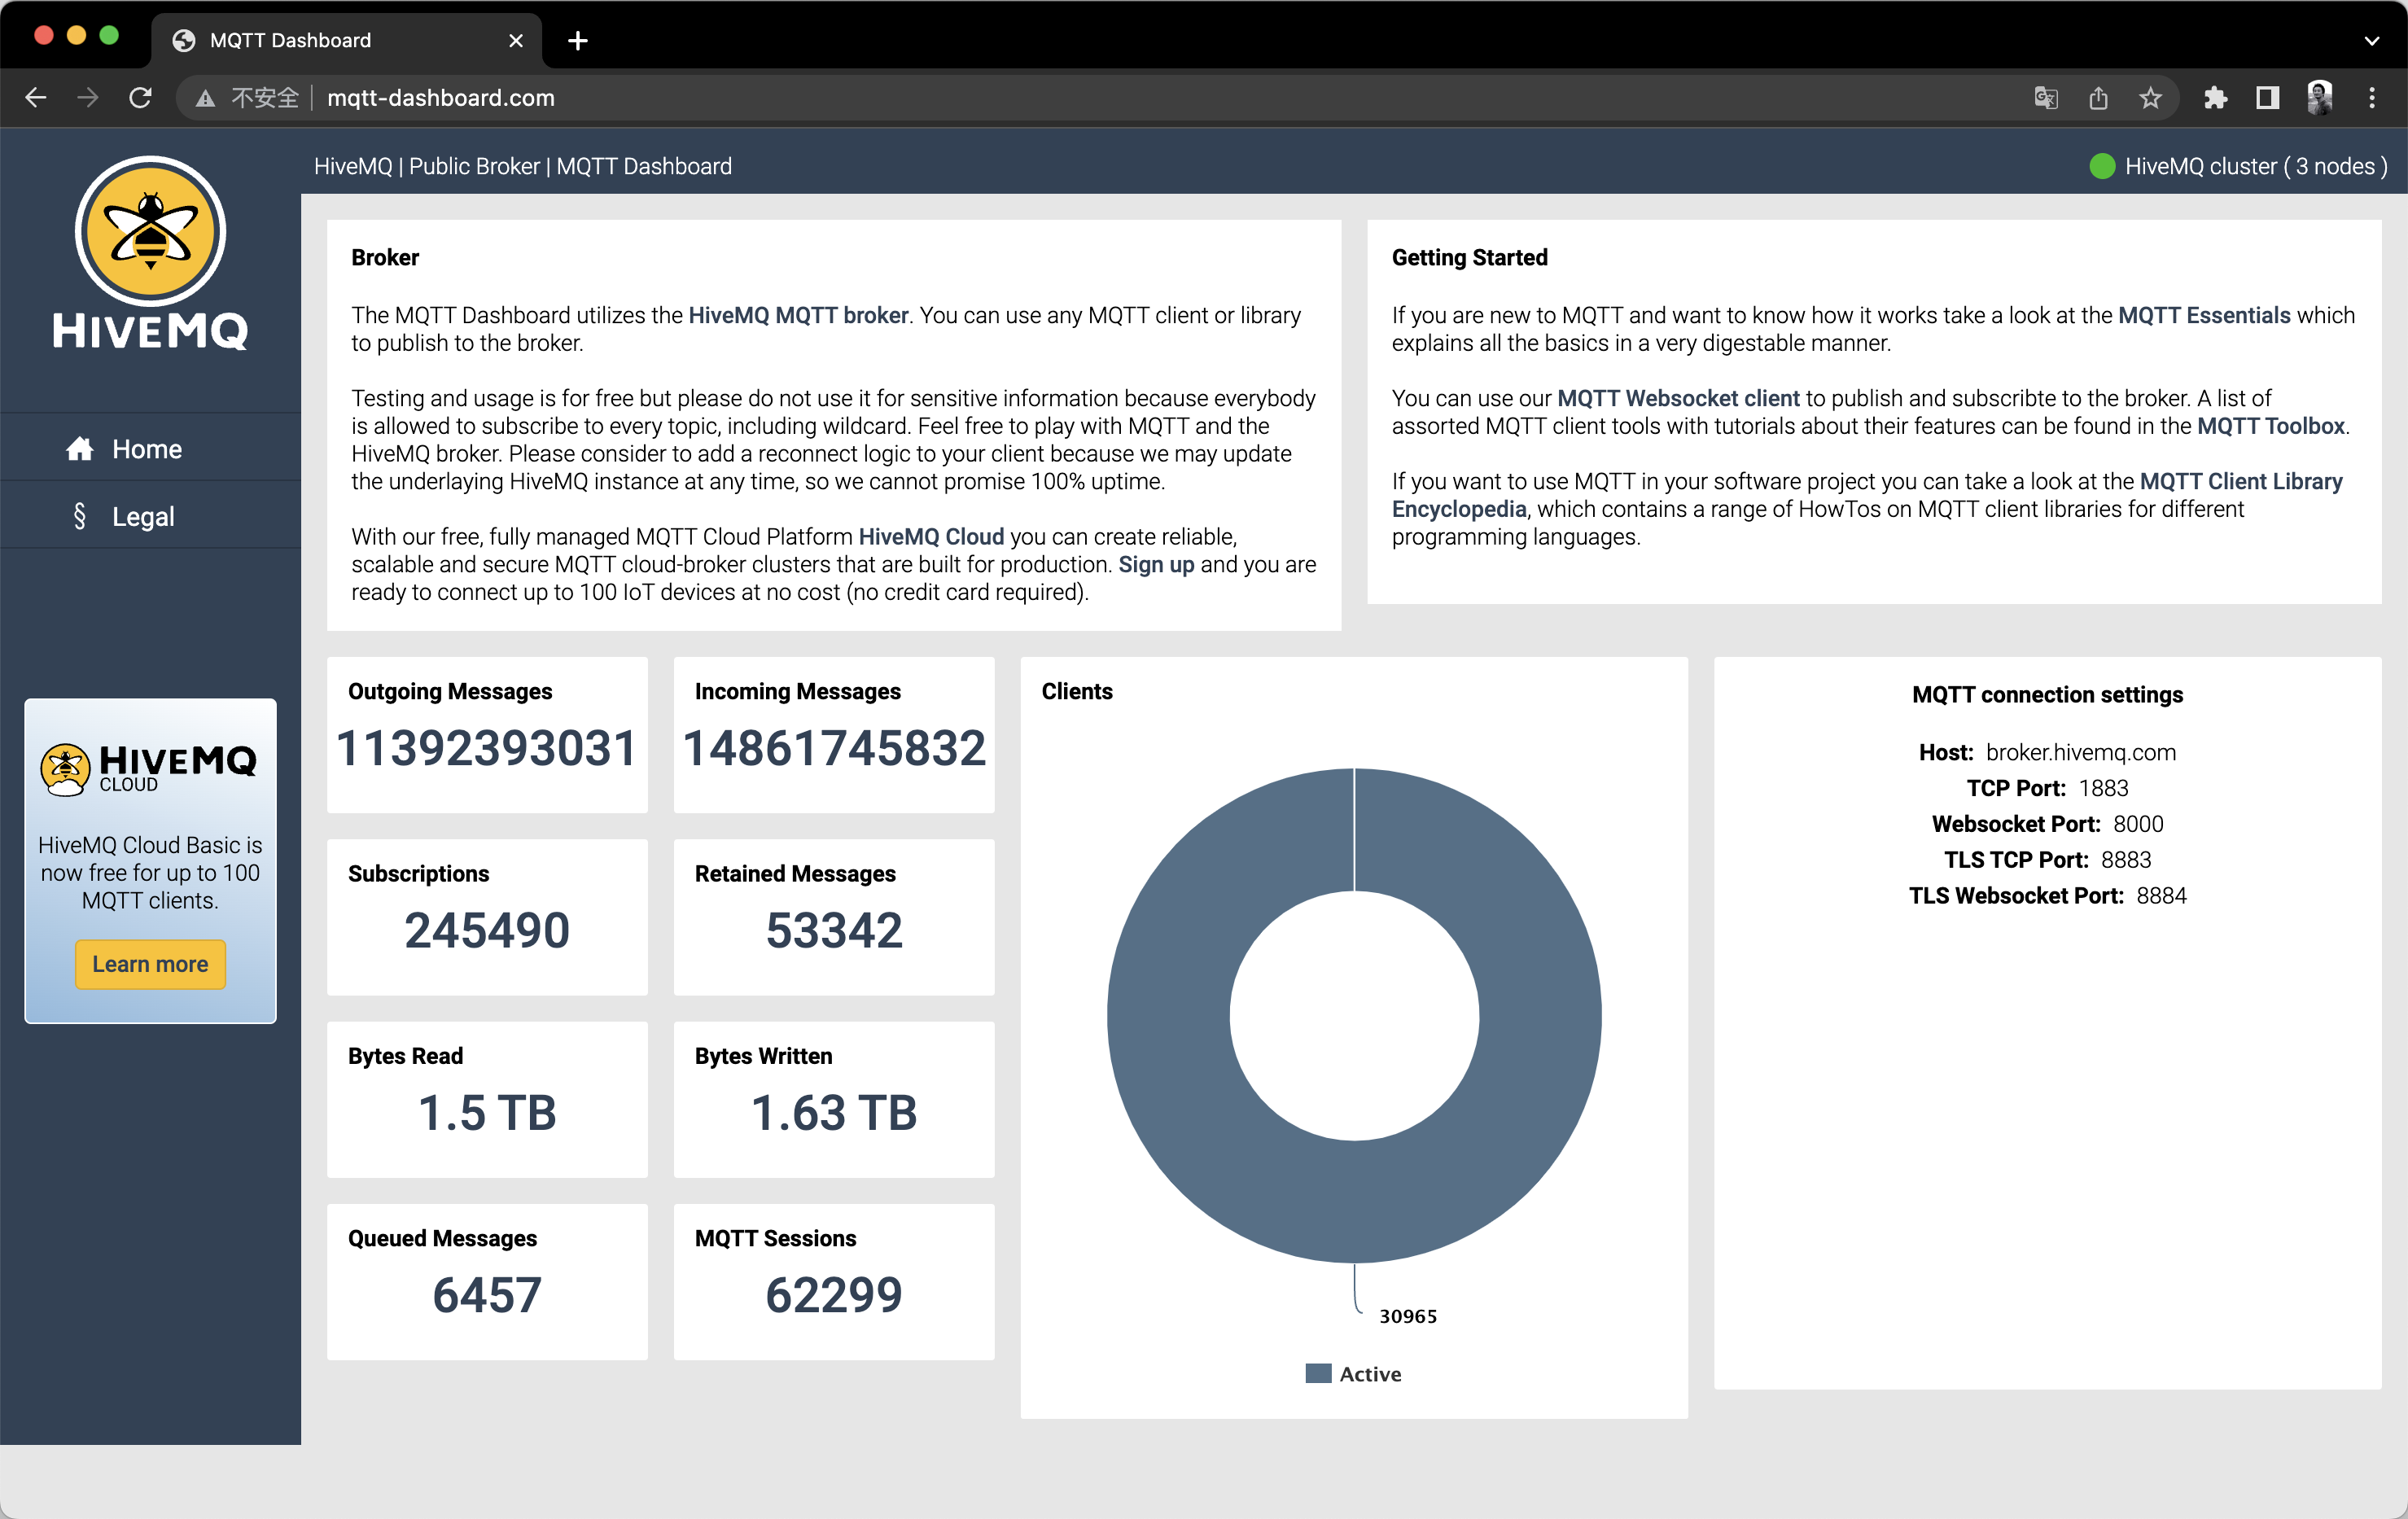This screenshot has width=2408, height=1519.
Task: Click the Active legend color swatch
Action: (1318, 1373)
